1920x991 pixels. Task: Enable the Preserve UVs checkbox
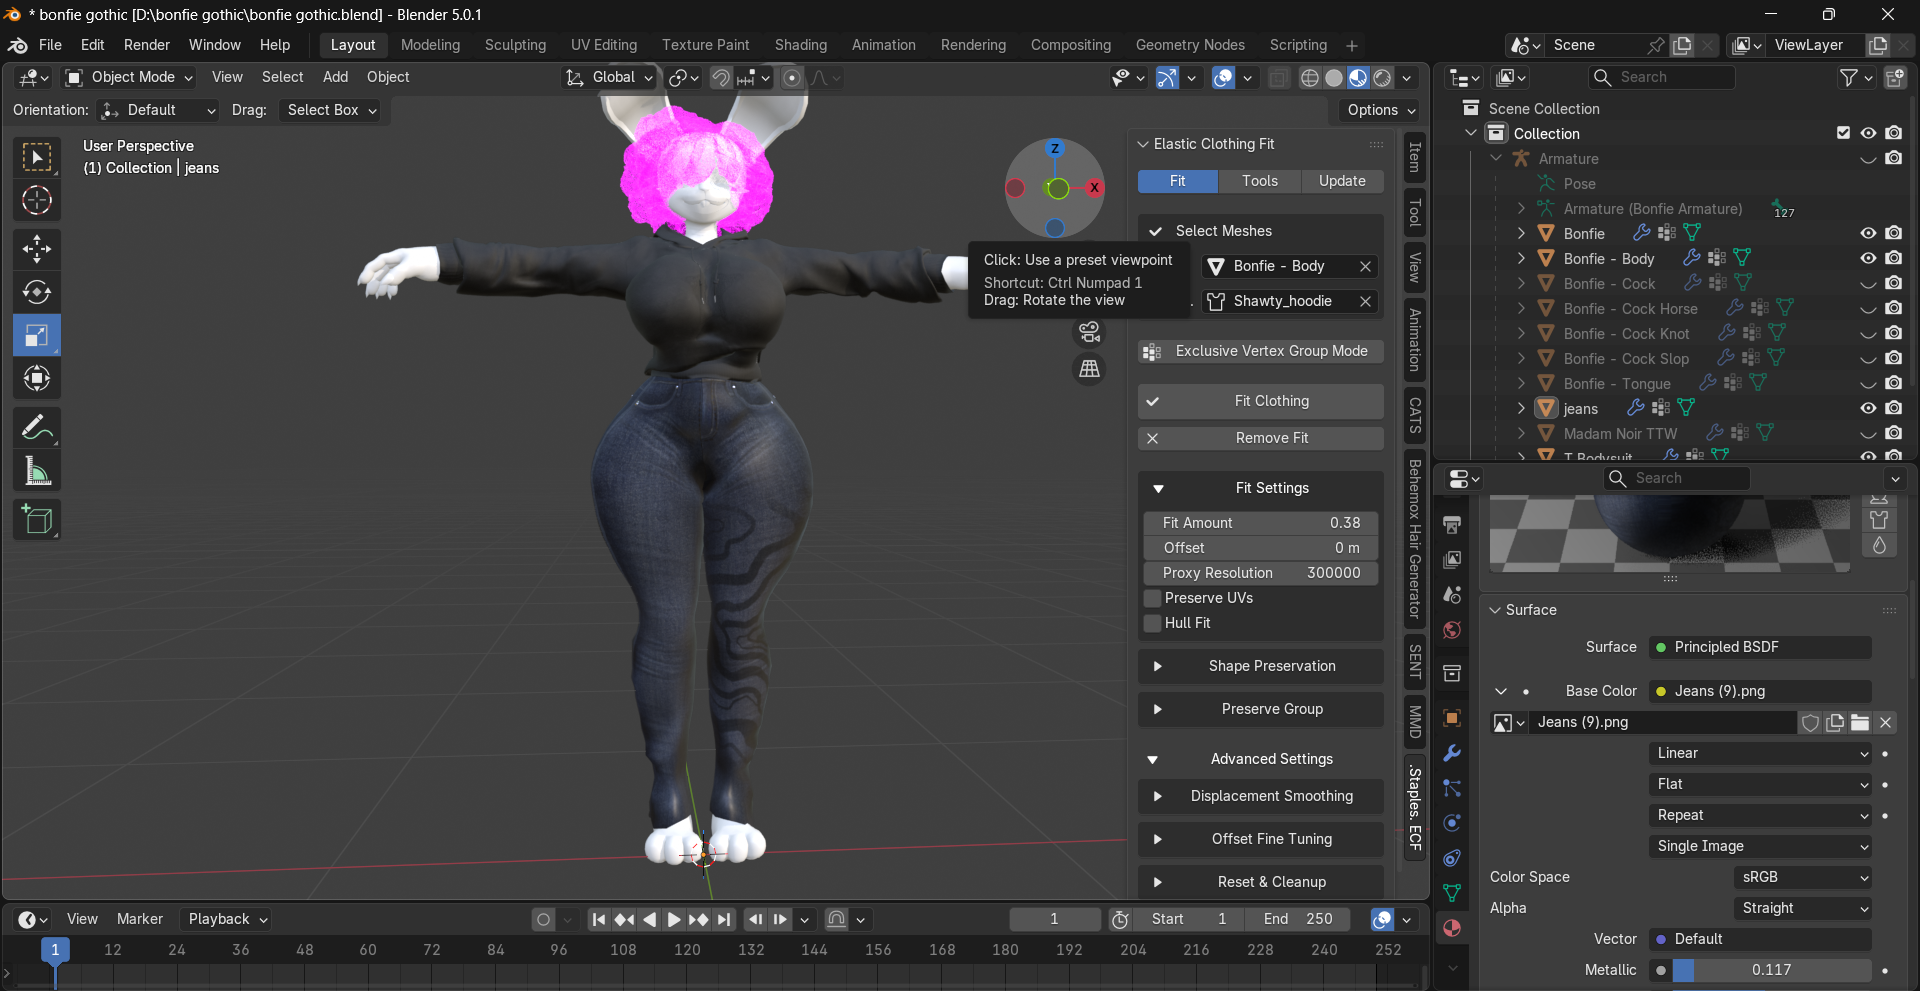(x=1153, y=598)
